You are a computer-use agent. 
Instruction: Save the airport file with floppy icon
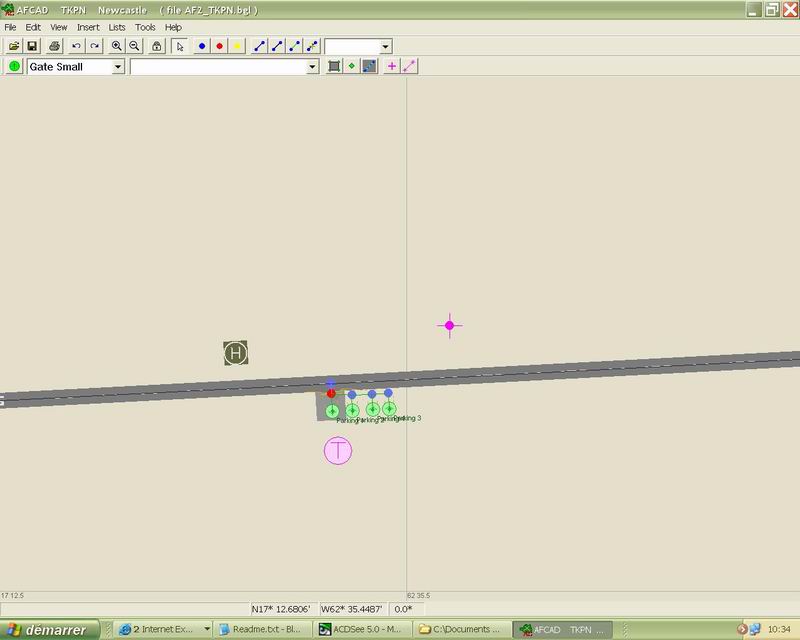[x=32, y=46]
